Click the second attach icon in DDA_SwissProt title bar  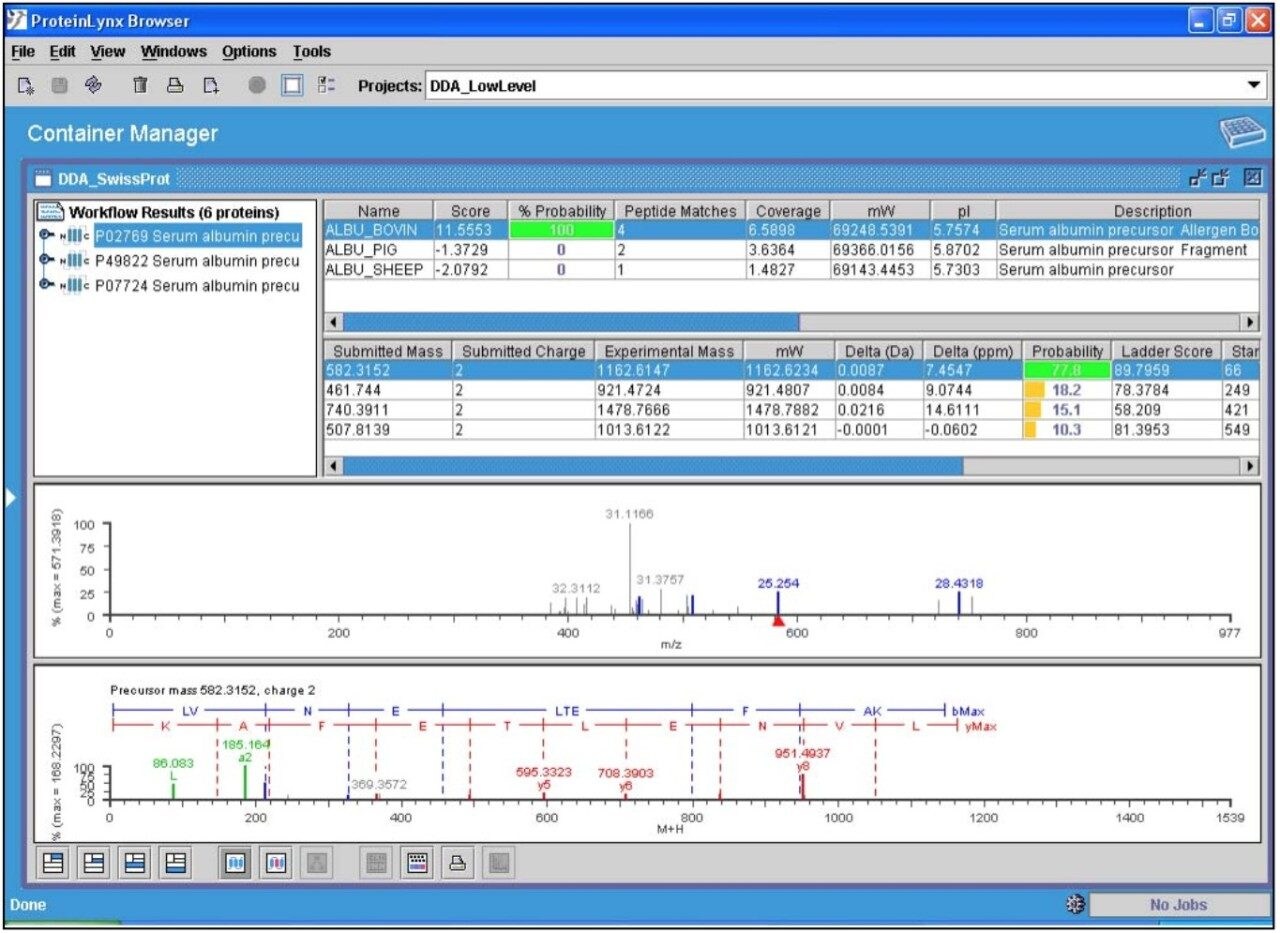1218,179
